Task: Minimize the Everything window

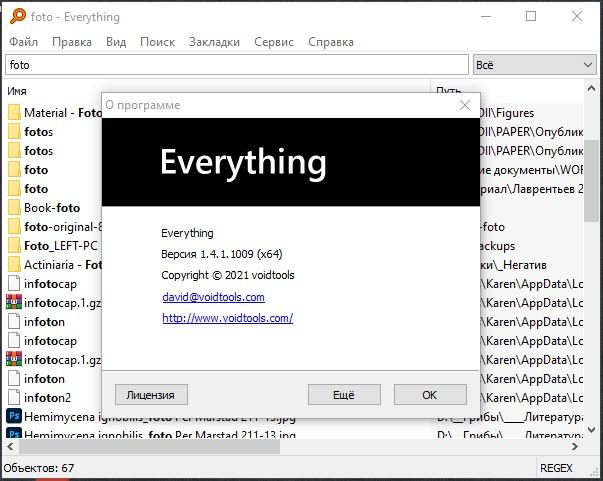Action: pyautogui.click(x=486, y=16)
